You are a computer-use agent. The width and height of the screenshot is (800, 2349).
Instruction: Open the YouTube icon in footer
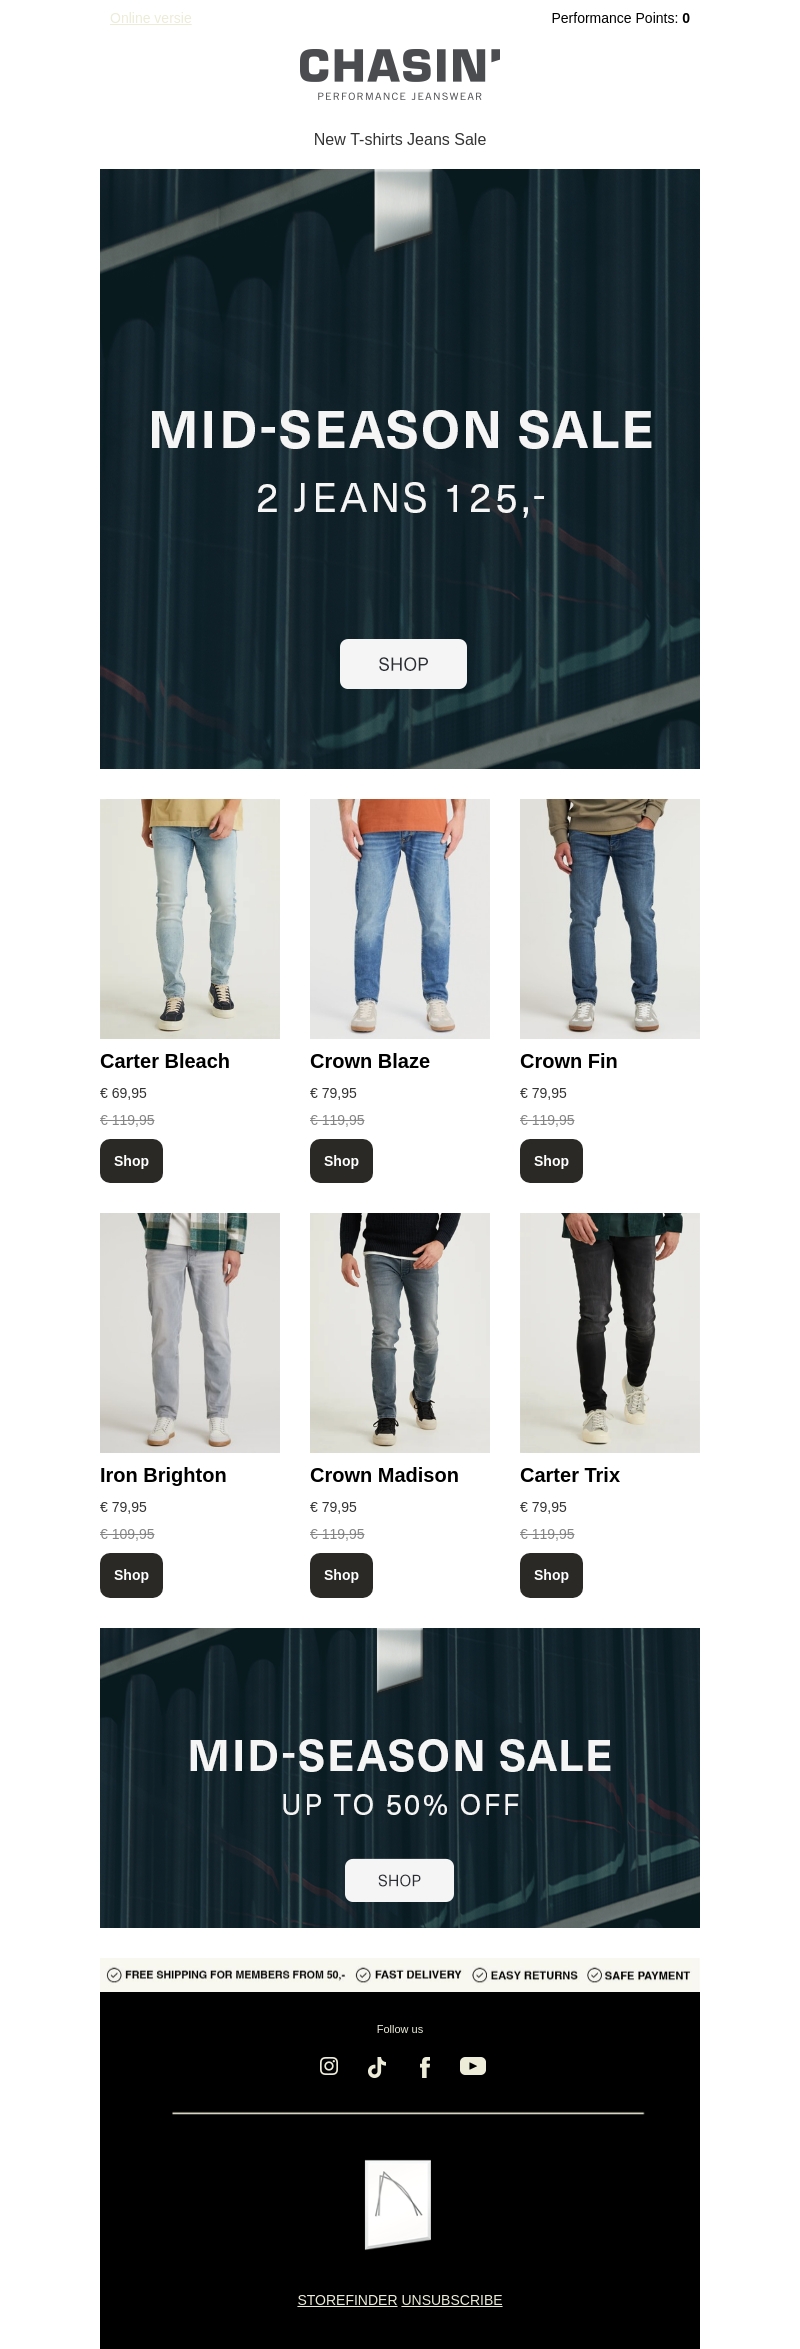473,2066
